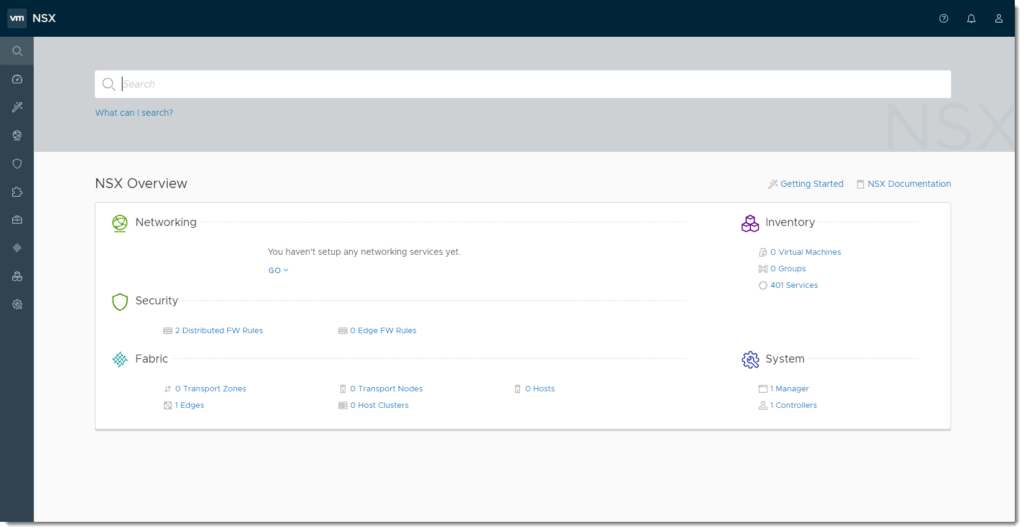The width and height of the screenshot is (1024, 531).
Task: Click the Networking section heading
Action: (x=166, y=223)
